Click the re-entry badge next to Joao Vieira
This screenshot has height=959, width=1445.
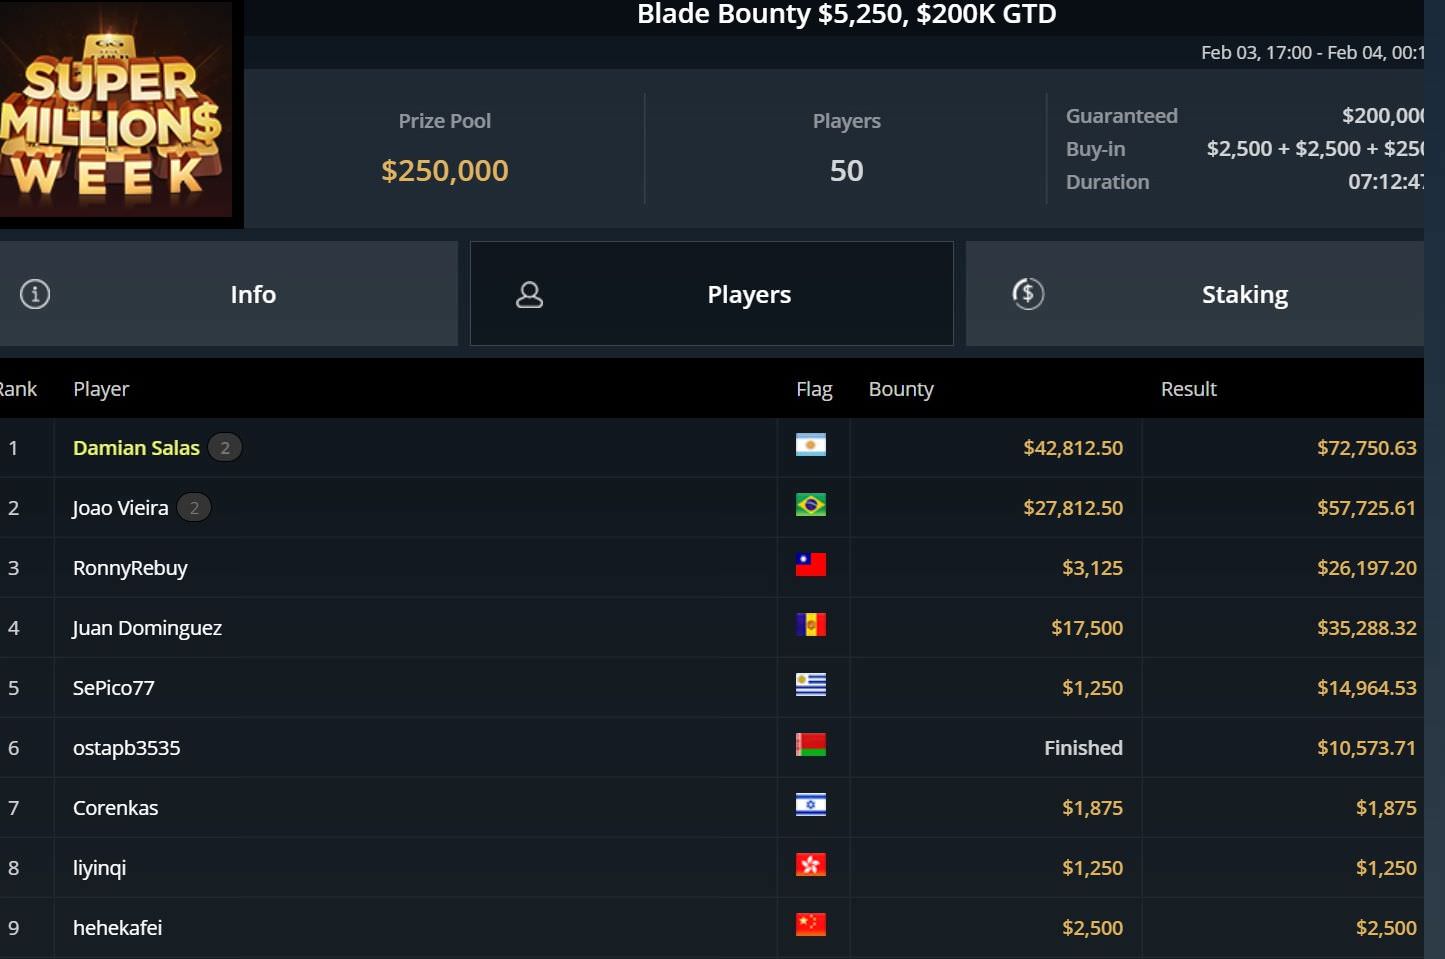[194, 508]
